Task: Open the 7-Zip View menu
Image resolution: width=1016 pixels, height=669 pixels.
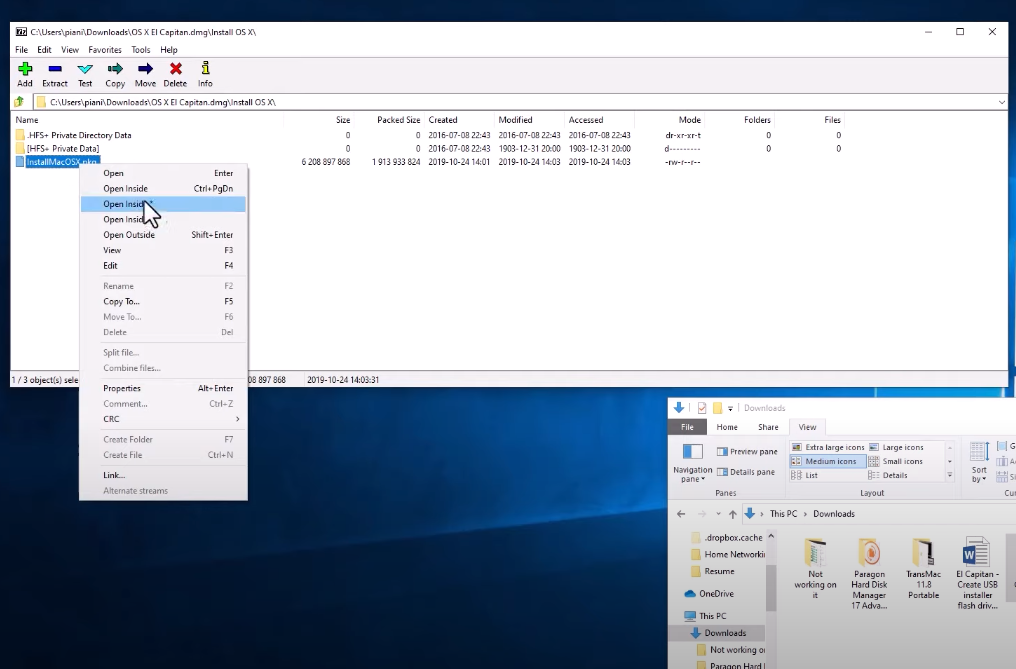Action: tap(70, 49)
